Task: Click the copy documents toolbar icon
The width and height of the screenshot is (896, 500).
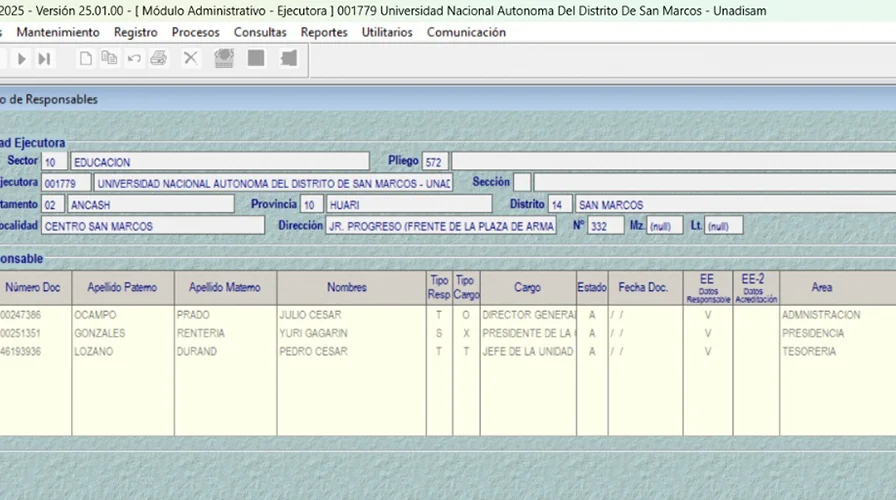Action: [x=109, y=58]
